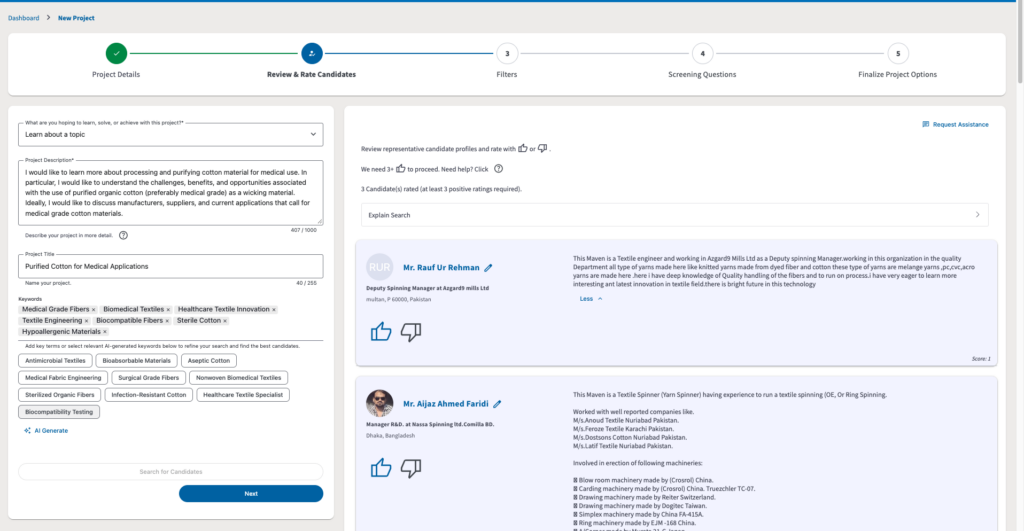The height and width of the screenshot is (531, 1024).
Task: Go to step 5 Finalize Project Options
Action: (898, 54)
